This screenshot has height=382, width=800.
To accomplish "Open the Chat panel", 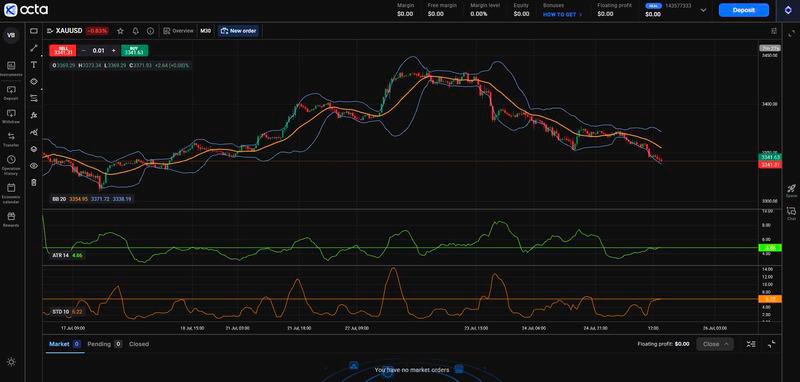I will 791,213.
